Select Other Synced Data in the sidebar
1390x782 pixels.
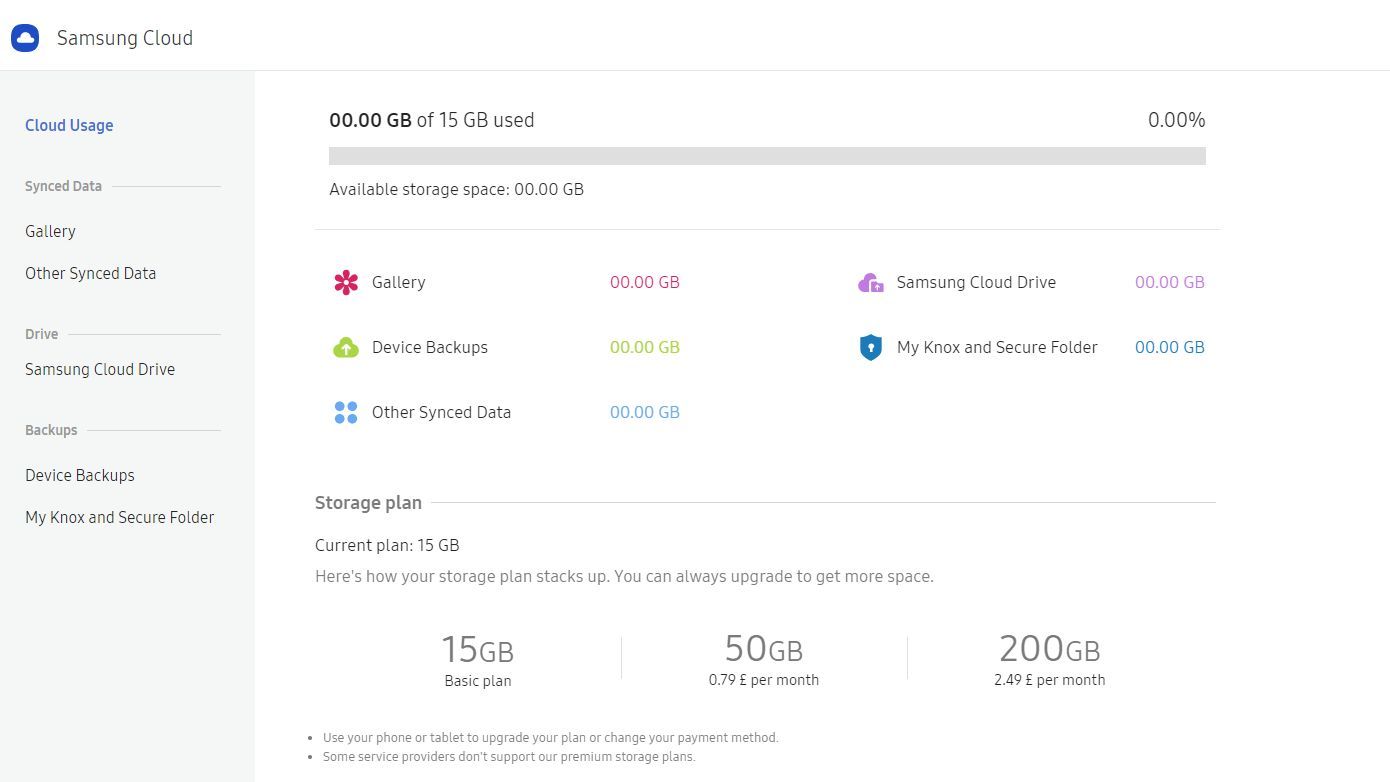pos(90,273)
